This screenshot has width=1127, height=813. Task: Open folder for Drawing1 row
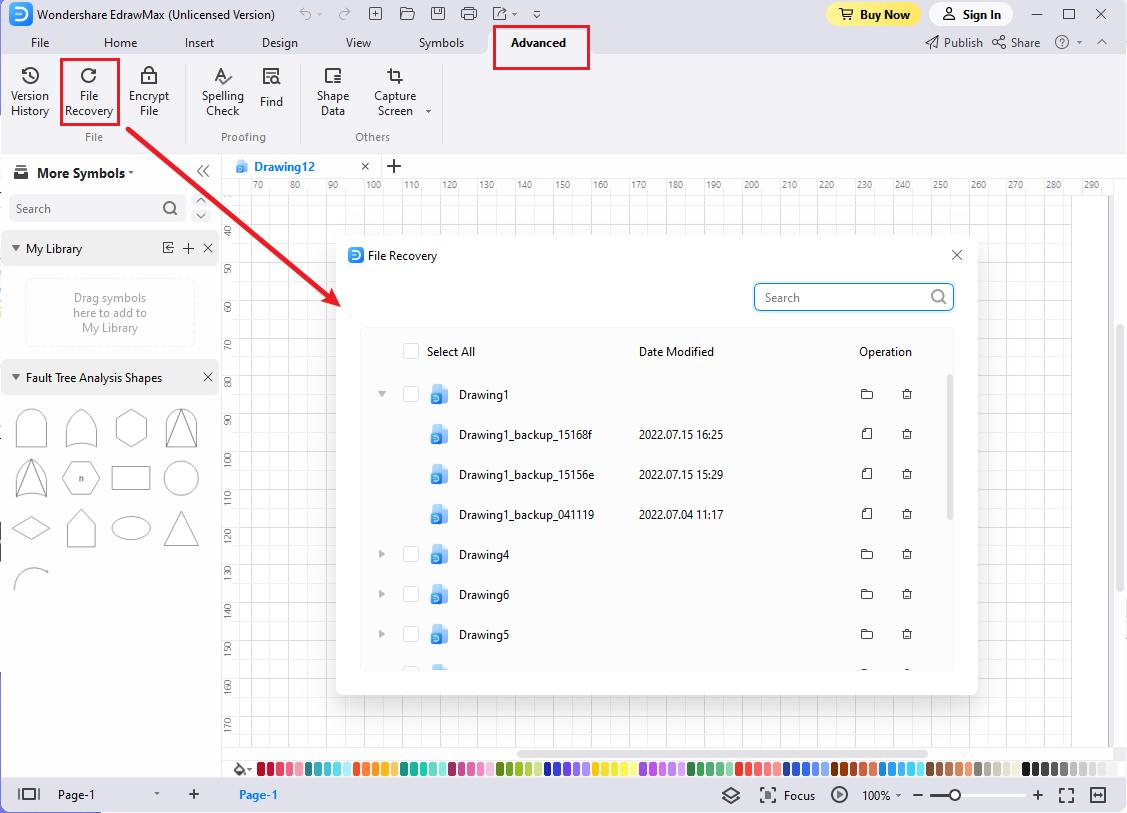pos(867,394)
